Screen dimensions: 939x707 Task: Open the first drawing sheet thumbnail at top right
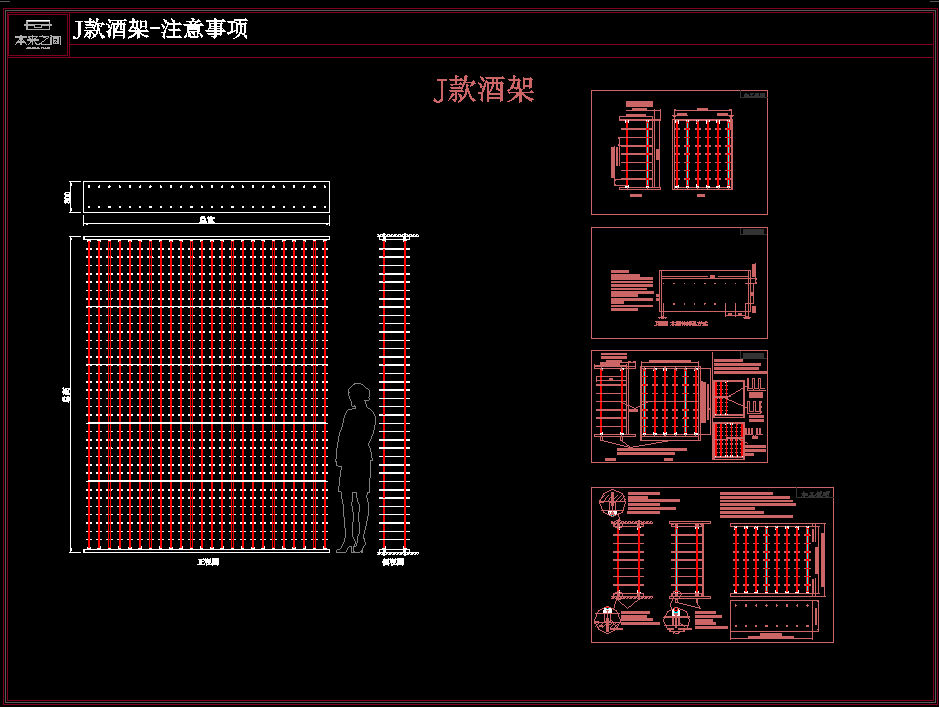tap(679, 152)
